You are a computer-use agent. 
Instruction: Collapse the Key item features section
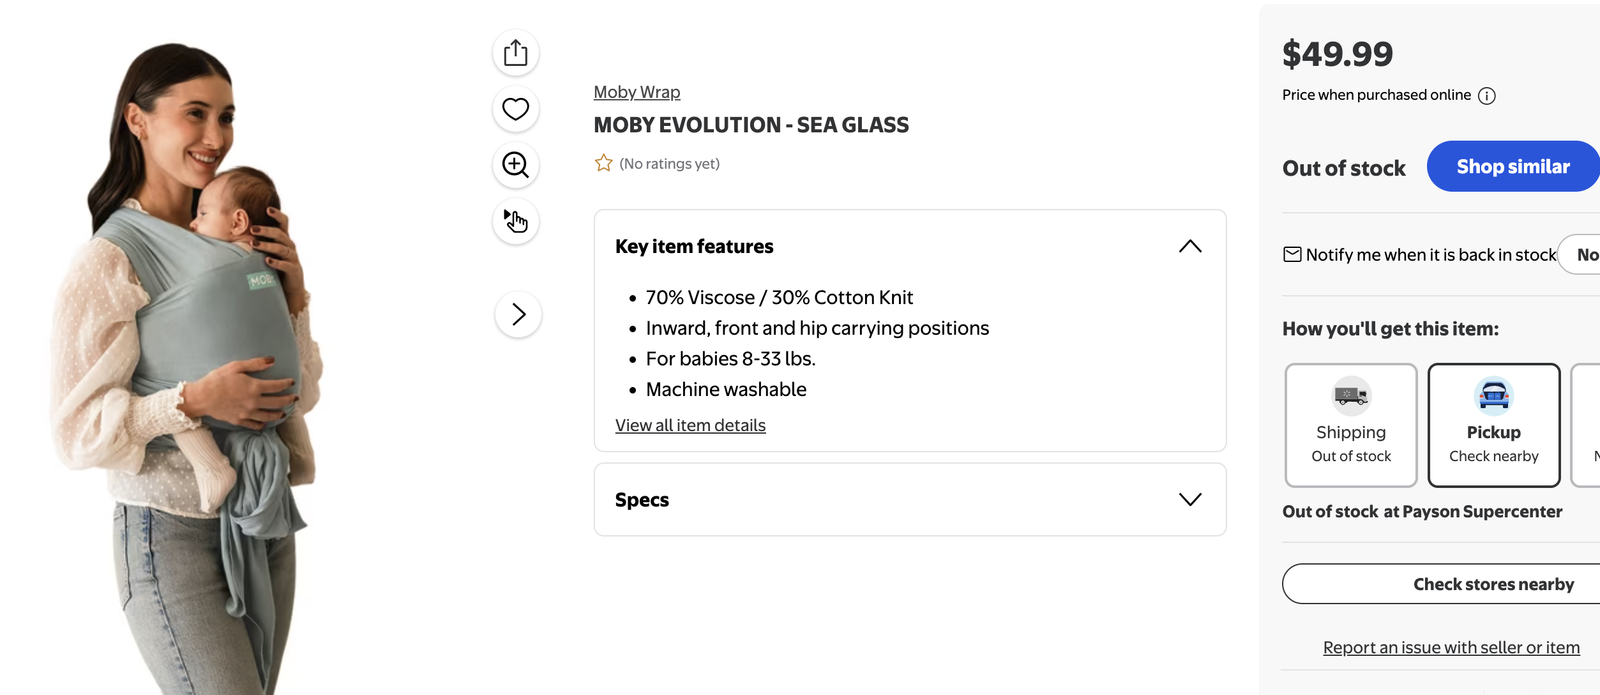[x=1190, y=246]
